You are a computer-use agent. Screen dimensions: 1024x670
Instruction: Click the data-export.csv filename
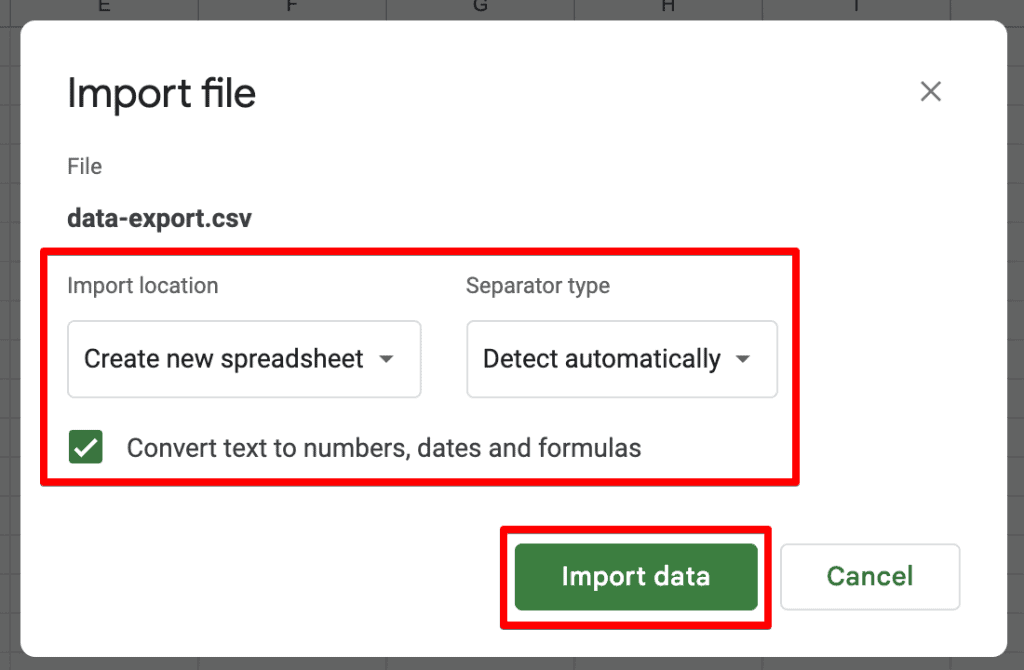click(158, 218)
